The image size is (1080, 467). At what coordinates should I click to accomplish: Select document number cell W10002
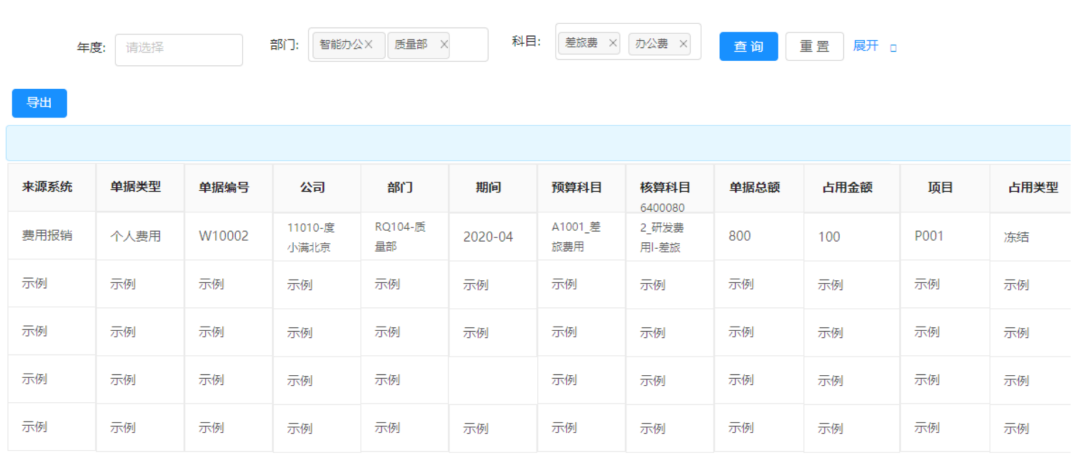[223, 237]
